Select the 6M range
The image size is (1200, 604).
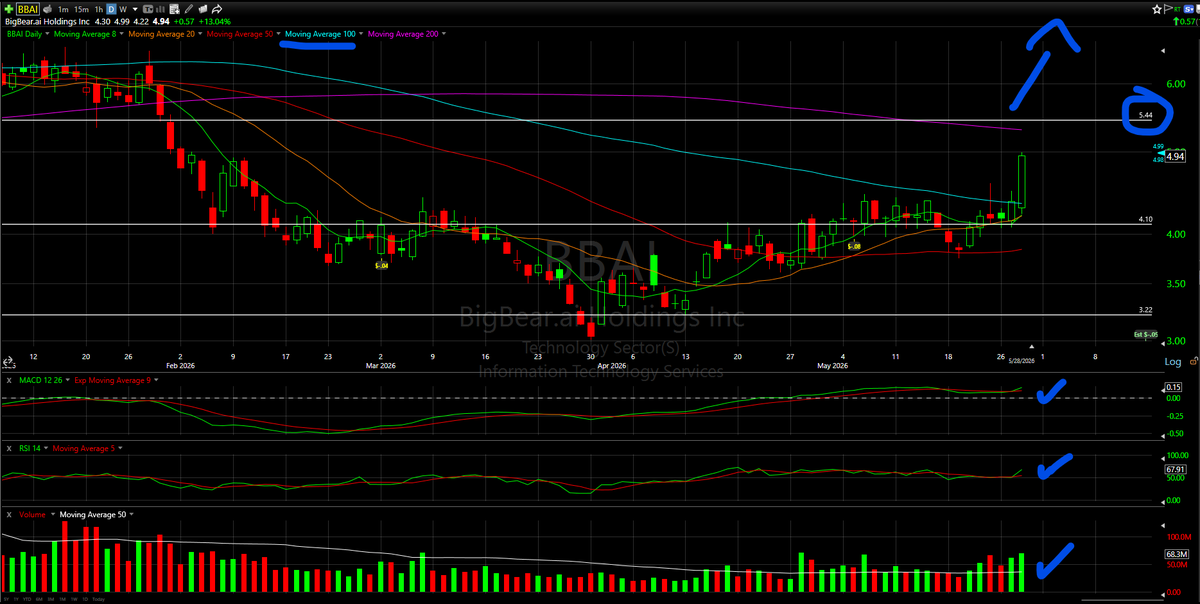point(39,599)
